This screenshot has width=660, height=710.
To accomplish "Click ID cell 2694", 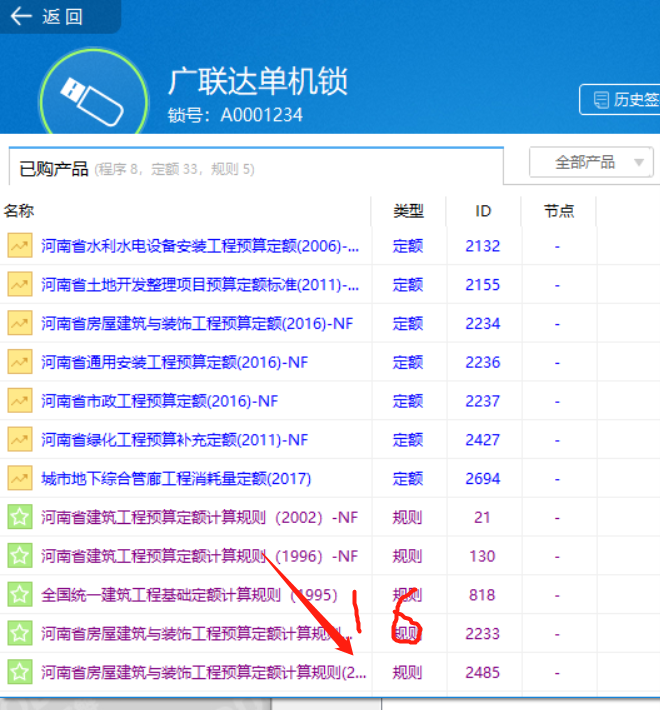I will click(x=483, y=479).
